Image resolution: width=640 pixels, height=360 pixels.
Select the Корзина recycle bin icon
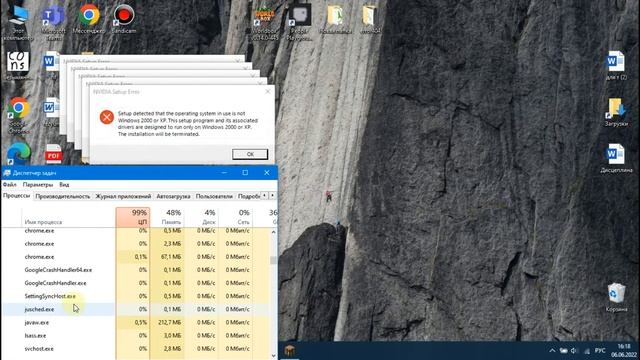click(616, 297)
